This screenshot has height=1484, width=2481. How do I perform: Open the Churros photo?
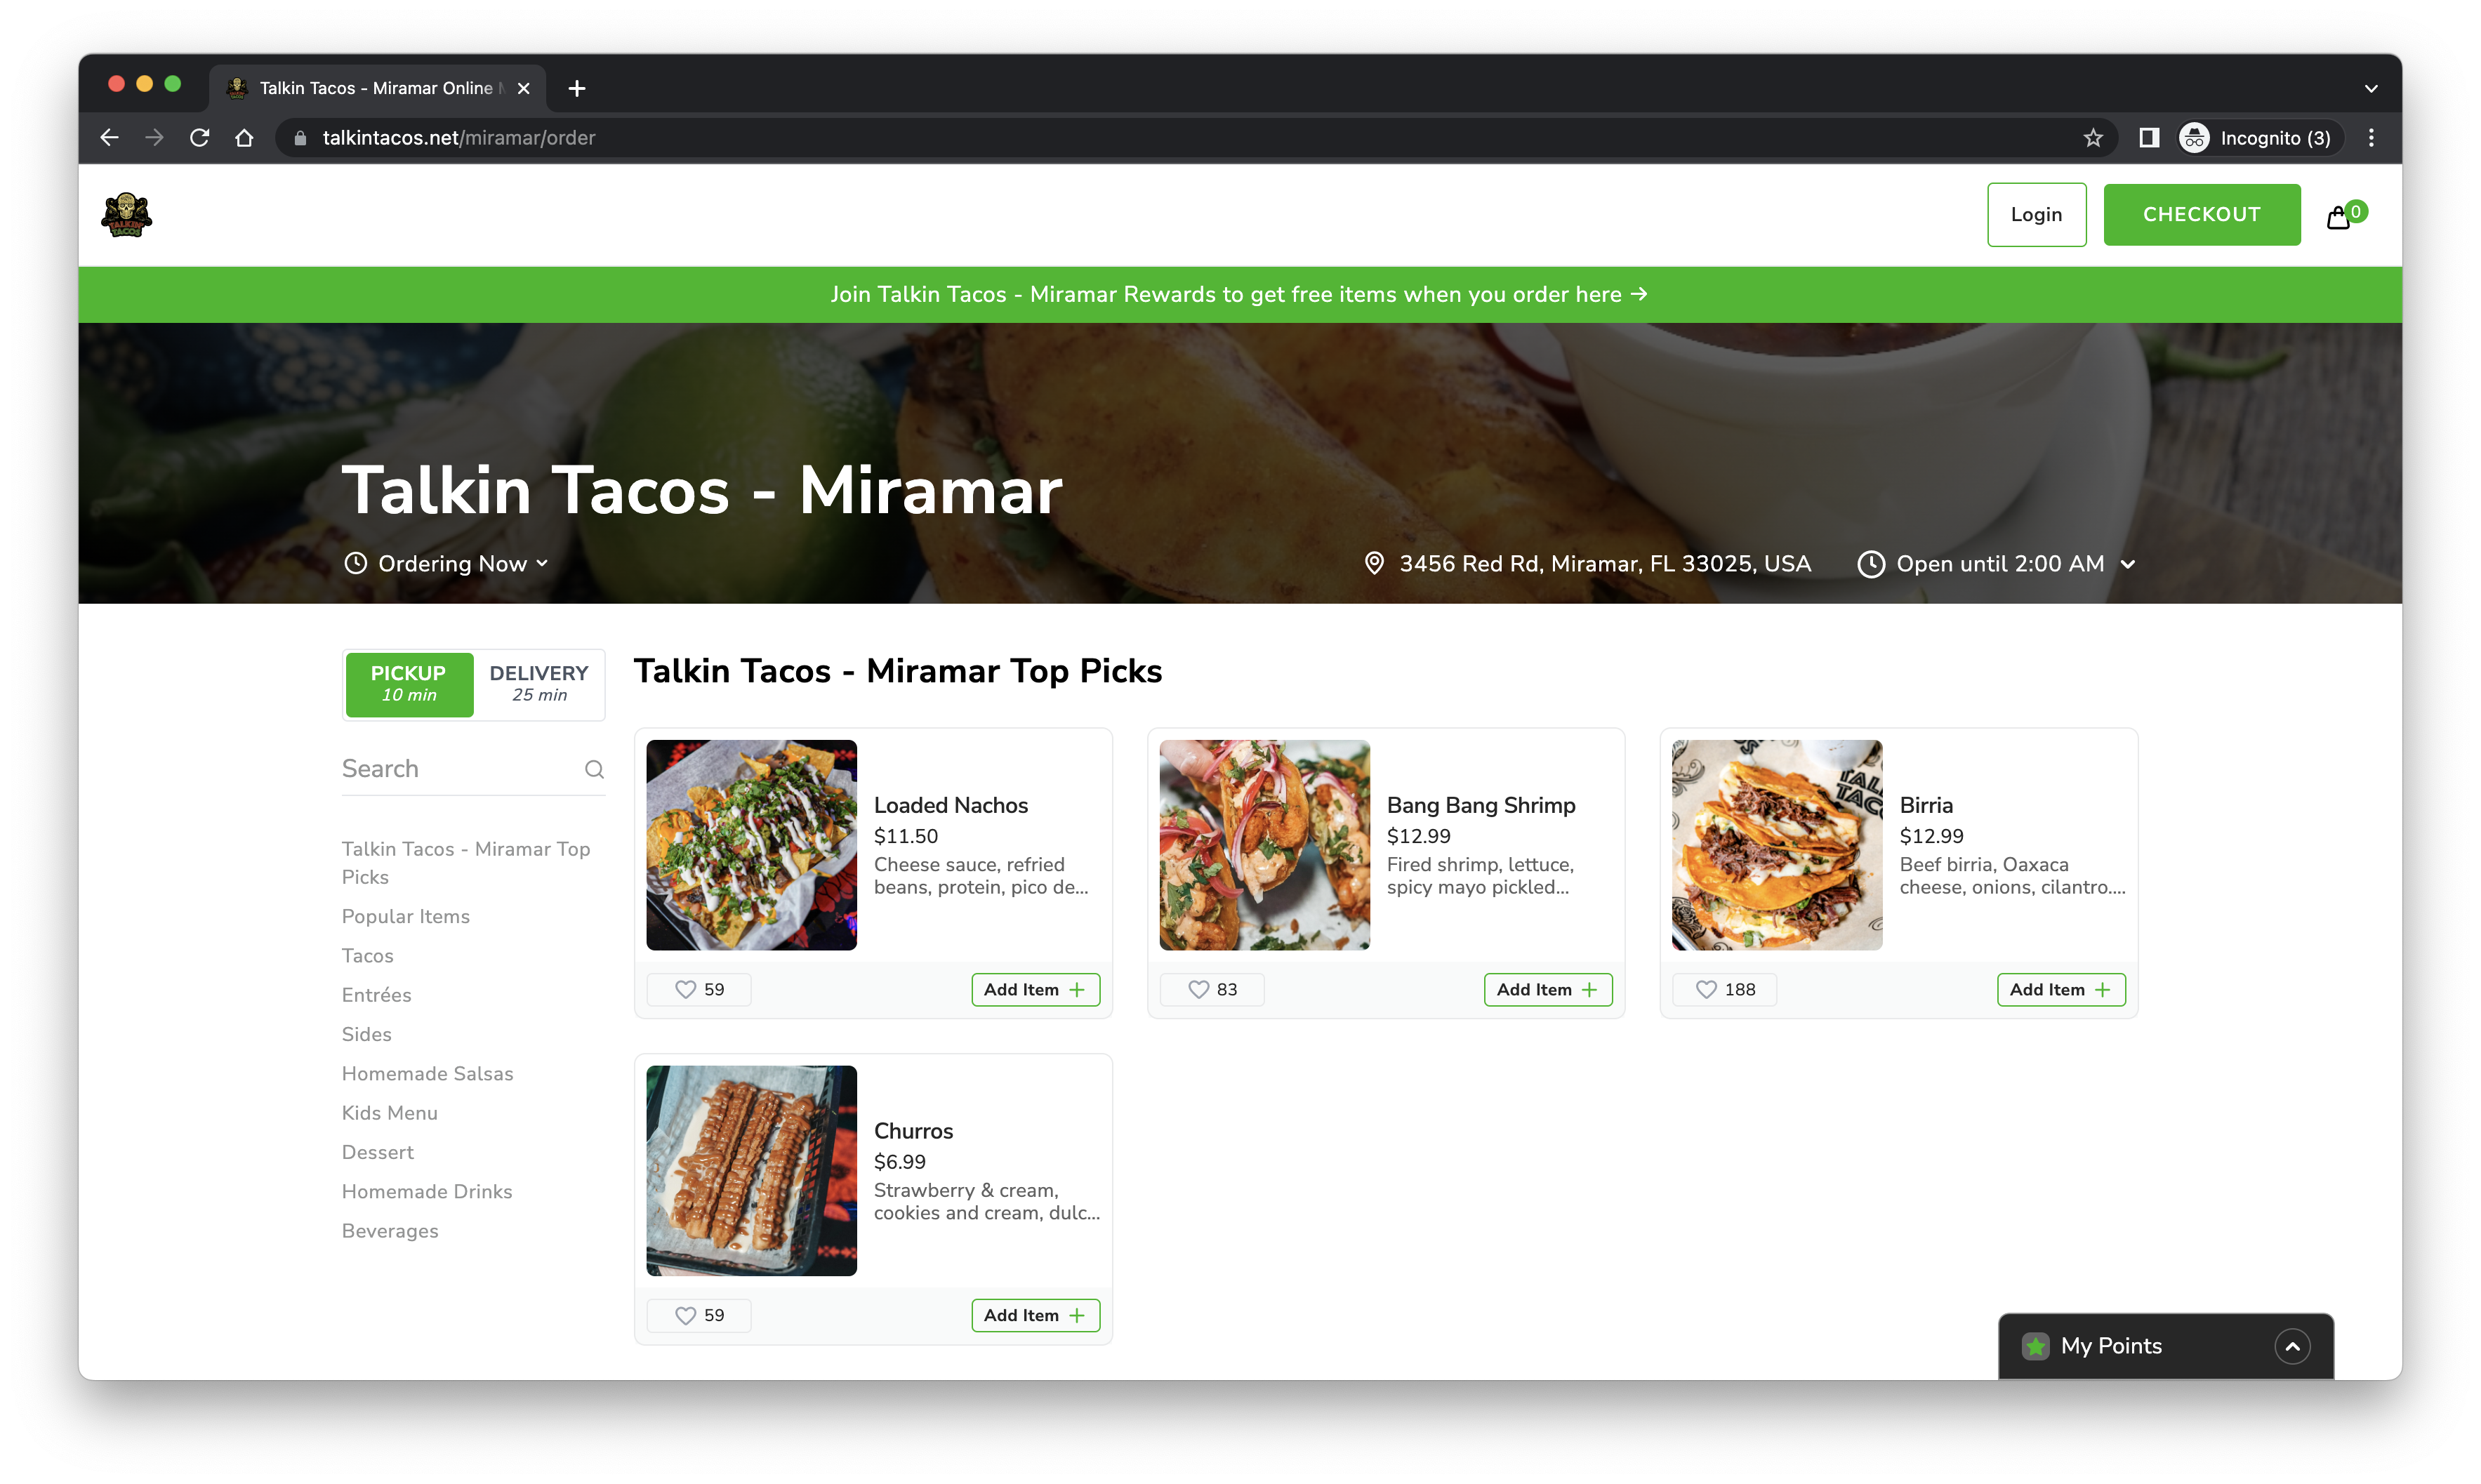tap(751, 1171)
